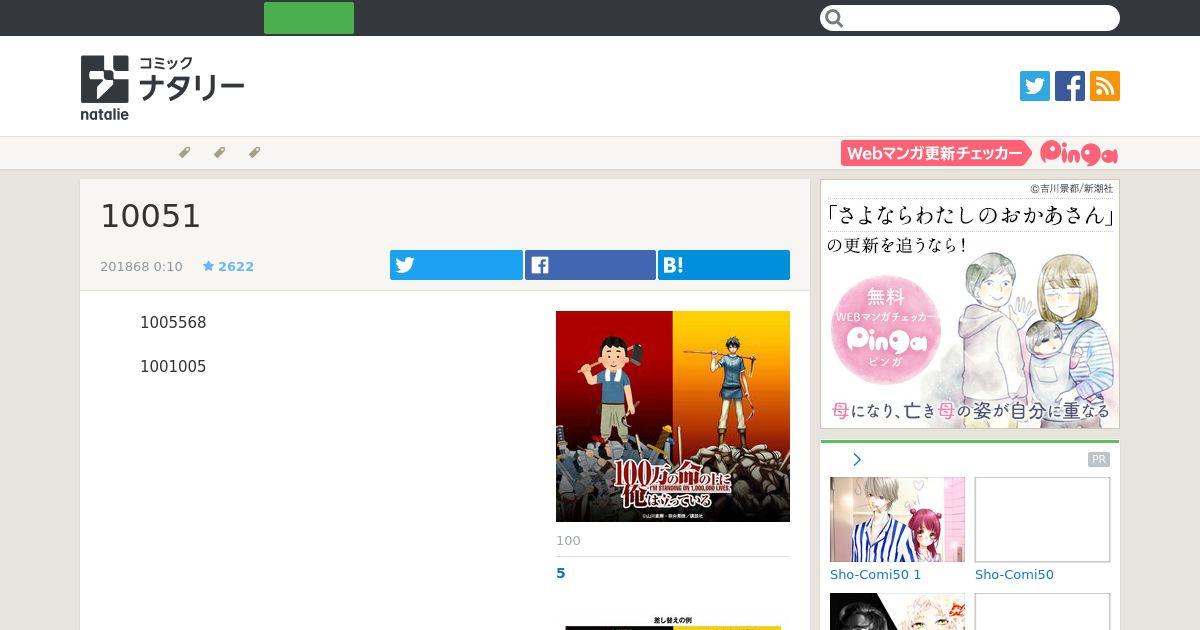The image size is (1200, 630).
Task: Open the Facebook icon in header
Action: (1070, 86)
